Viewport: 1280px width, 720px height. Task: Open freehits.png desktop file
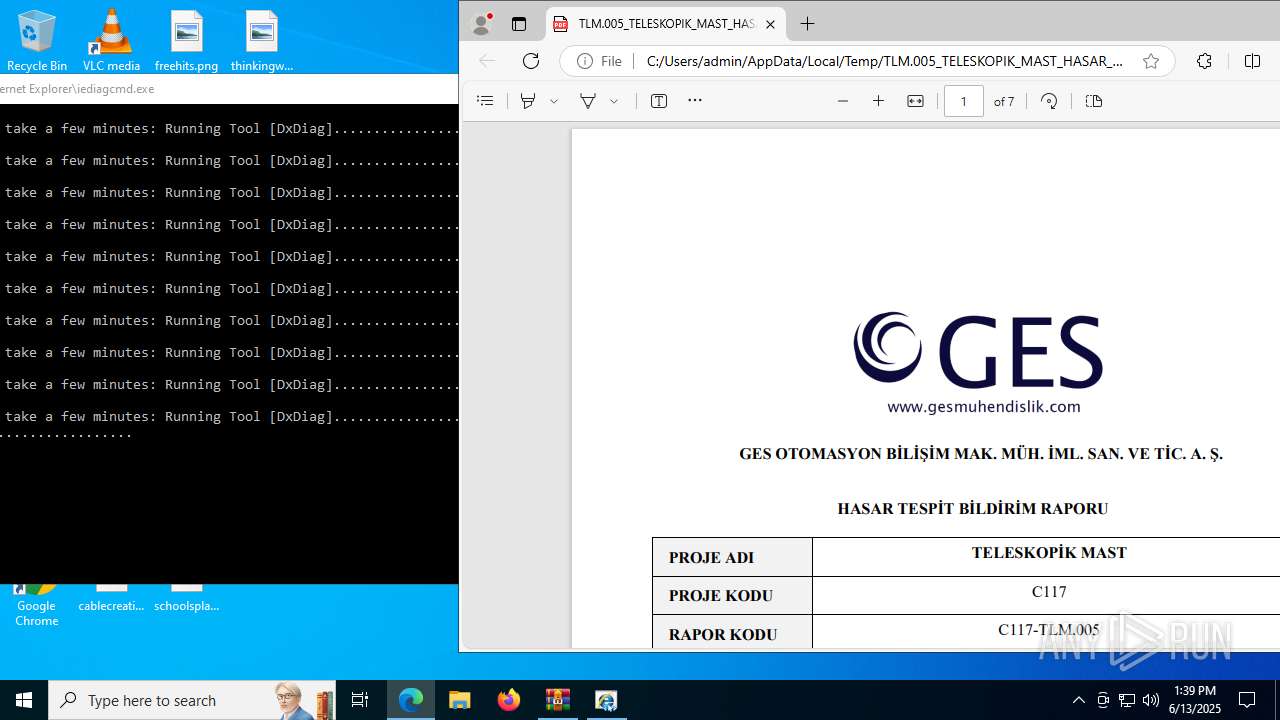tap(186, 41)
